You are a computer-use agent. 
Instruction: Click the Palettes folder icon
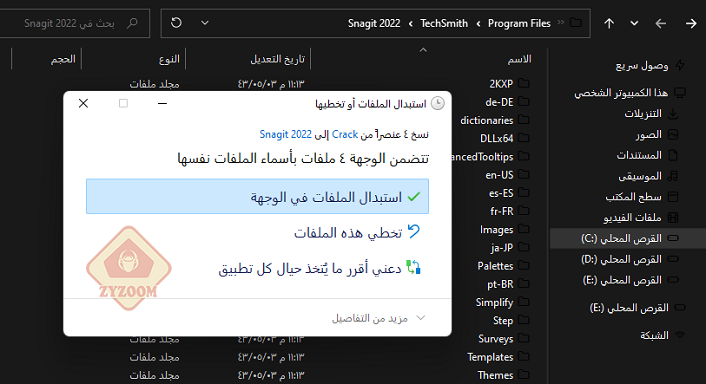tap(524, 265)
